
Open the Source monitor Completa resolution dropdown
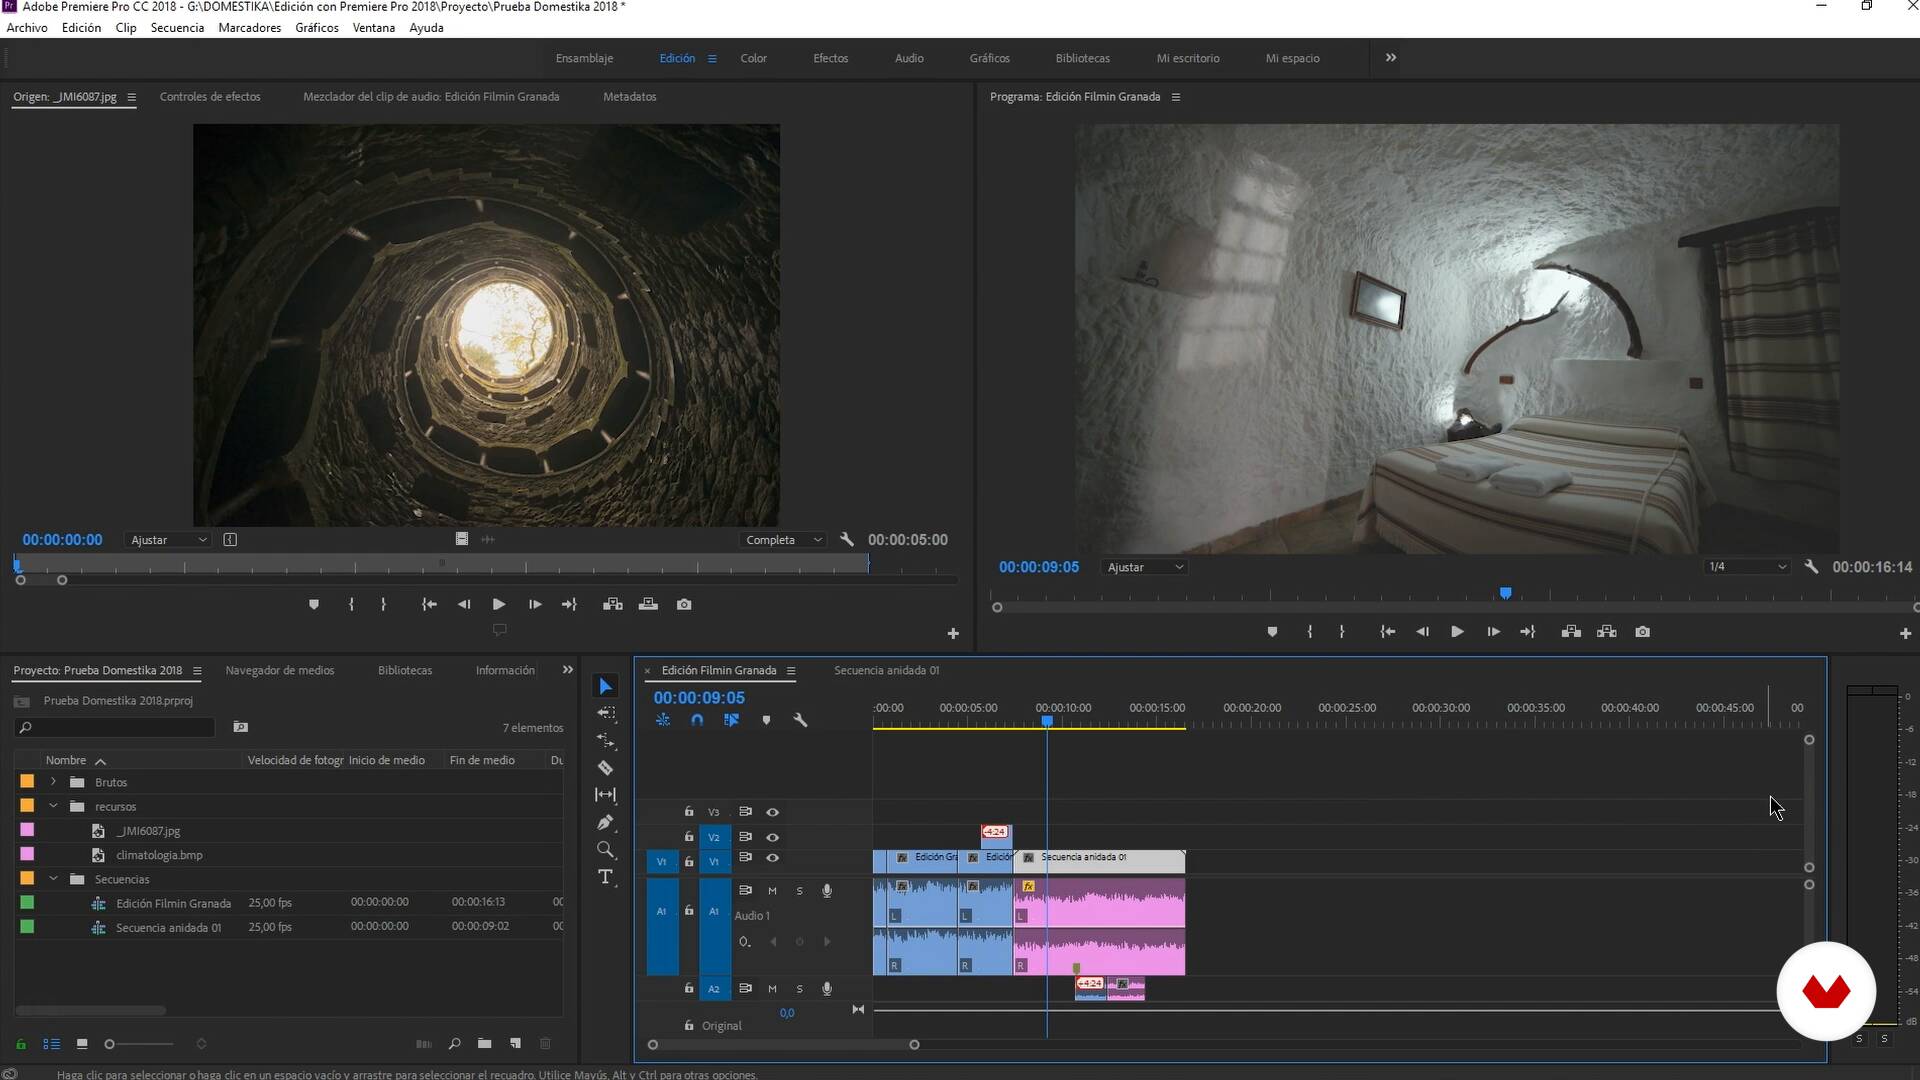783,540
